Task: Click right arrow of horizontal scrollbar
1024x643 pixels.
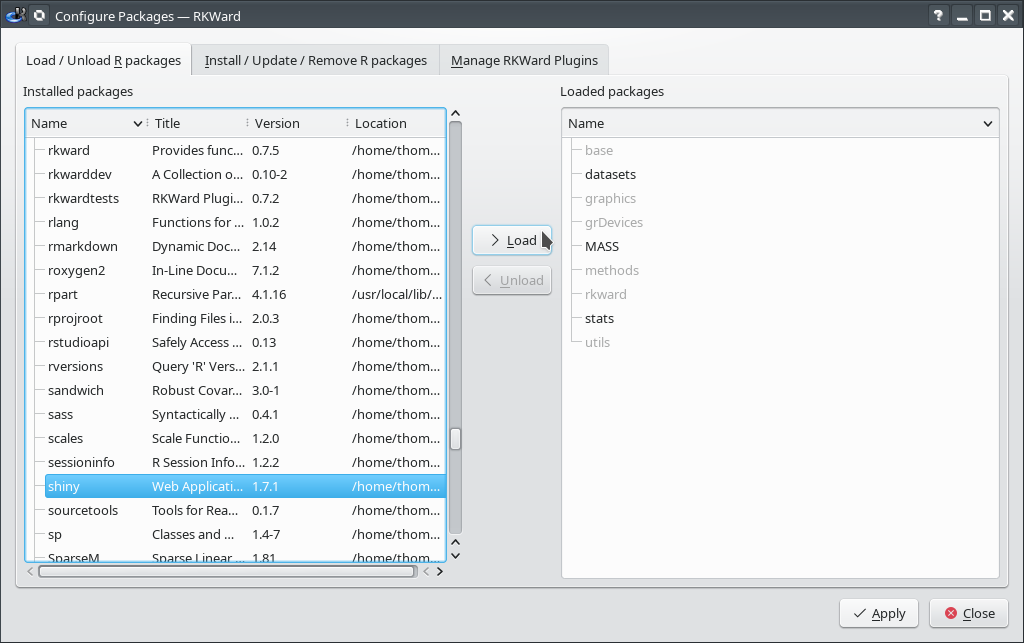Action: point(440,572)
